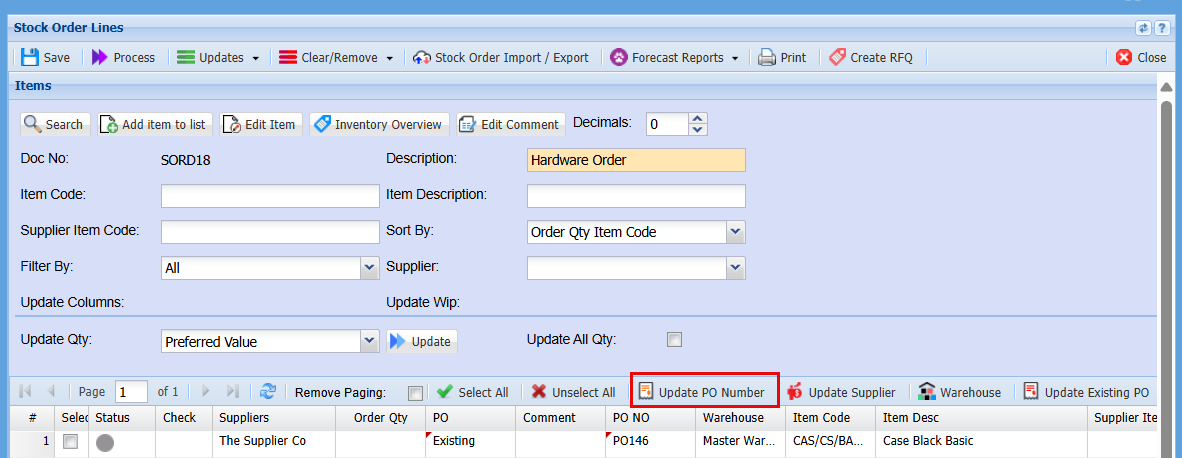This screenshot has width=1182, height=458.
Task: Click the Master War... warehouse cell
Action: coord(742,441)
